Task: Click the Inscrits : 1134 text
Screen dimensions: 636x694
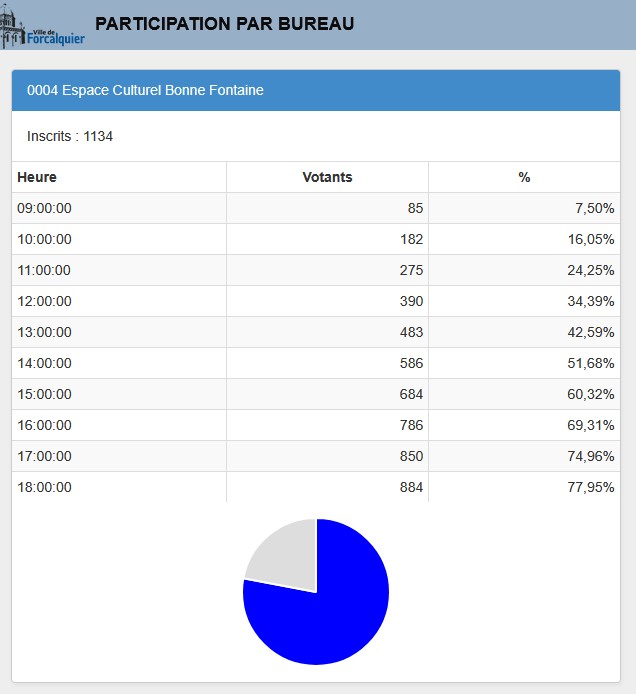Action: (70, 136)
